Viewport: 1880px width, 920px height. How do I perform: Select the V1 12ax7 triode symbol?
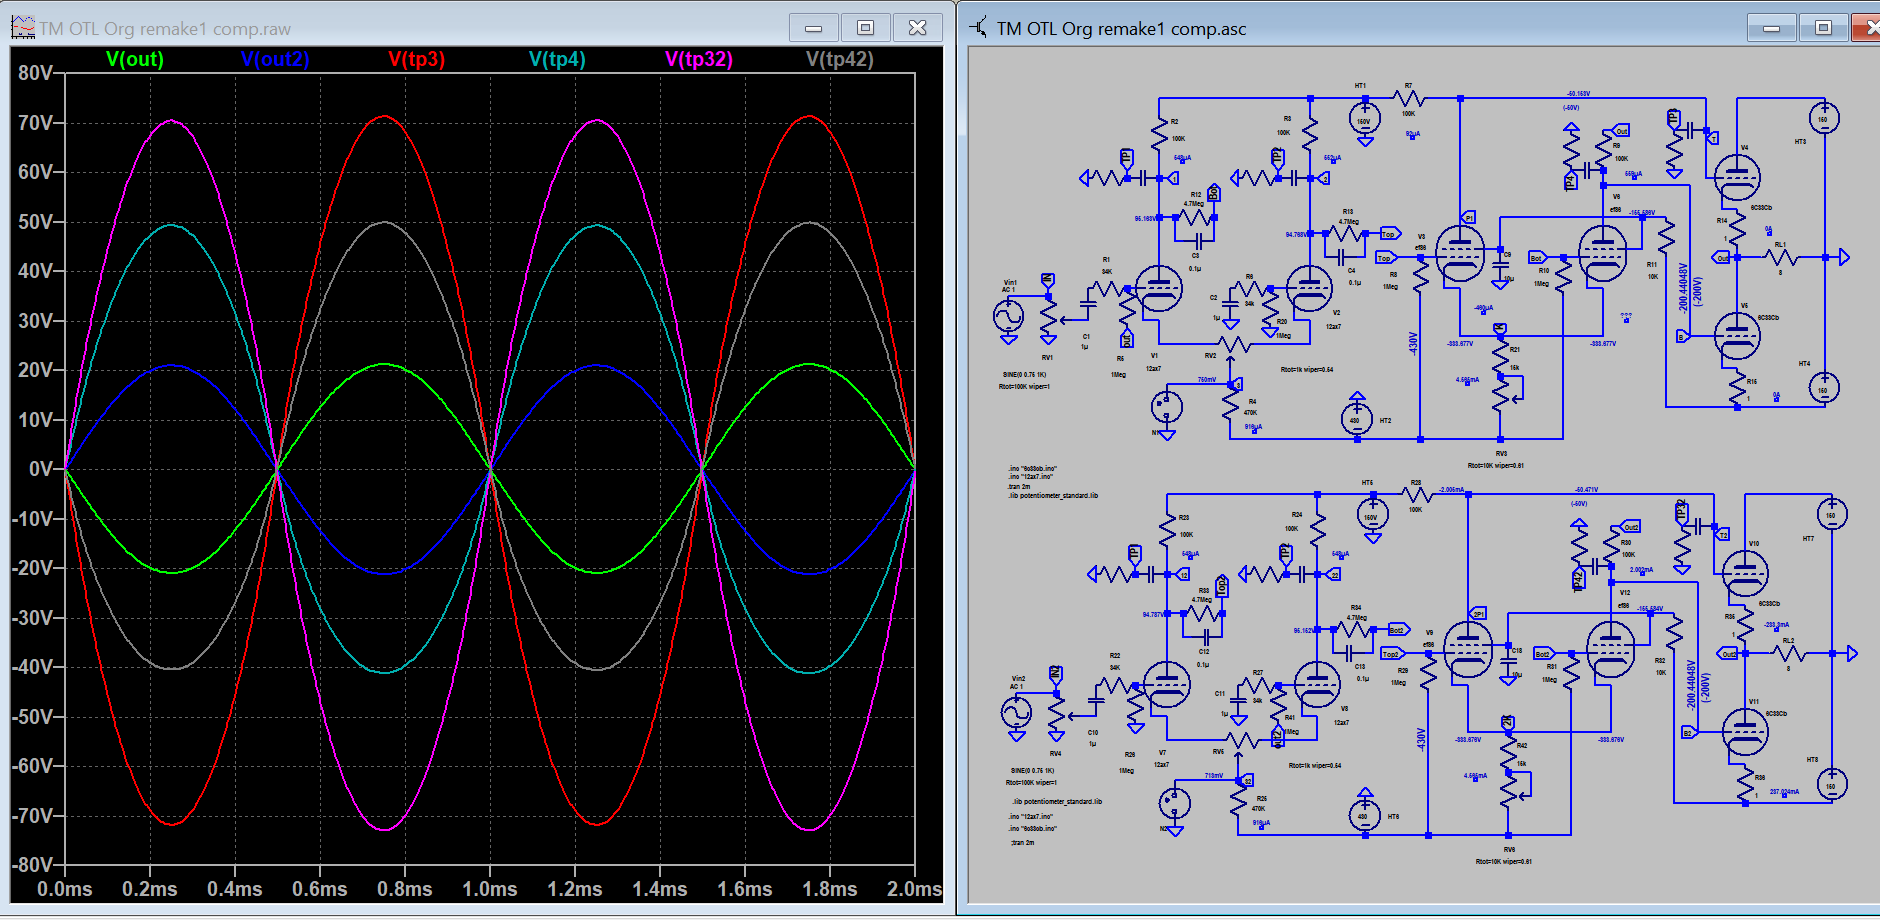point(1159,288)
